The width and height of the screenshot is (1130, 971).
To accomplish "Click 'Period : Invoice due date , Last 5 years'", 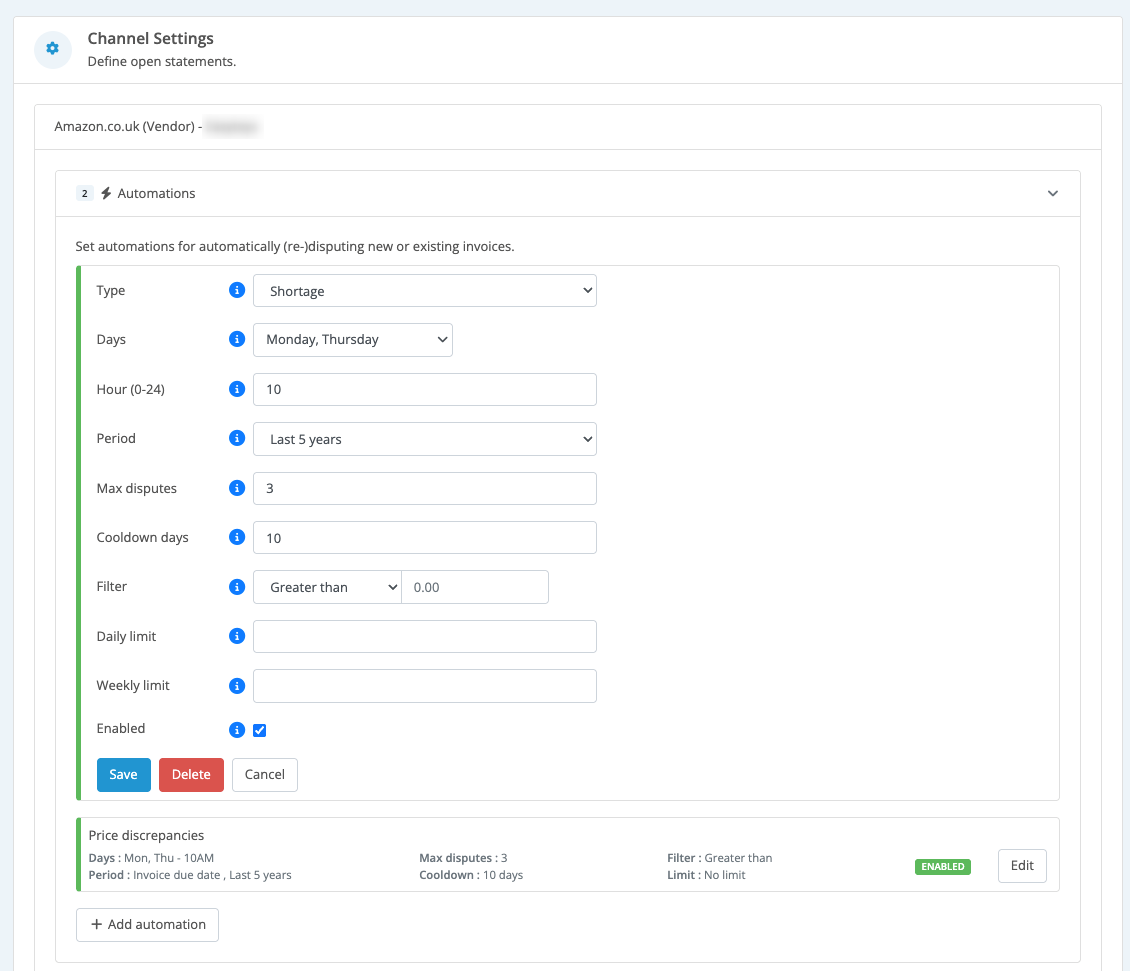I will (x=190, y=875).
